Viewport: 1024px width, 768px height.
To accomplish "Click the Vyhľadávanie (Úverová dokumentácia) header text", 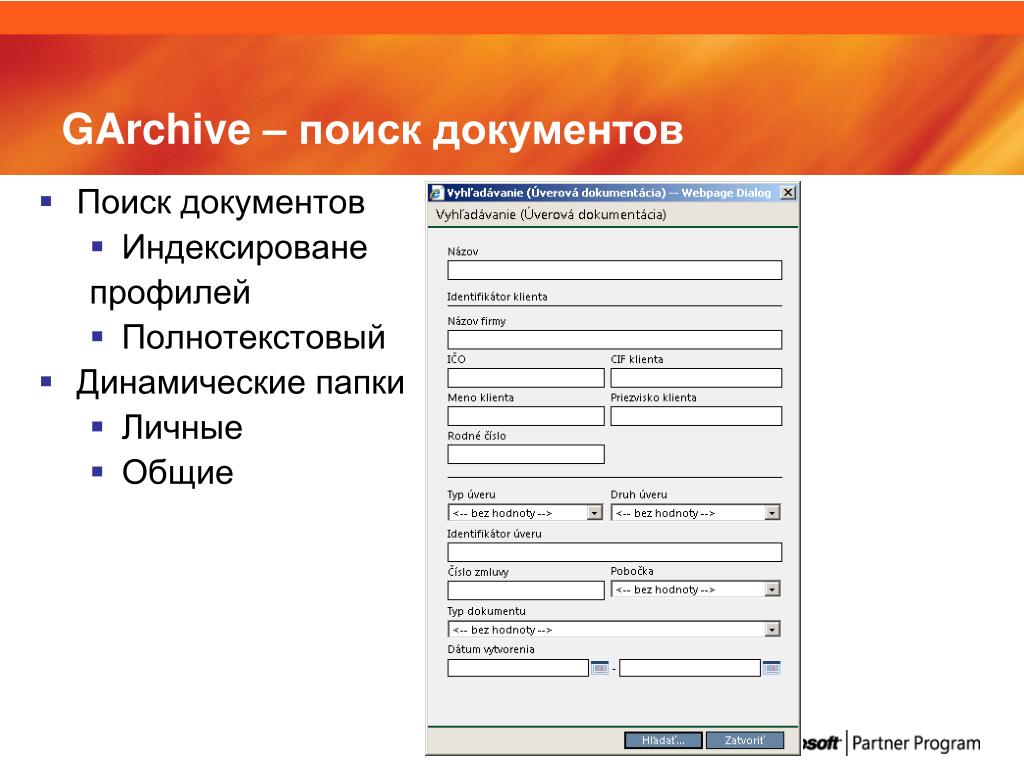I will tap(551, 214).
